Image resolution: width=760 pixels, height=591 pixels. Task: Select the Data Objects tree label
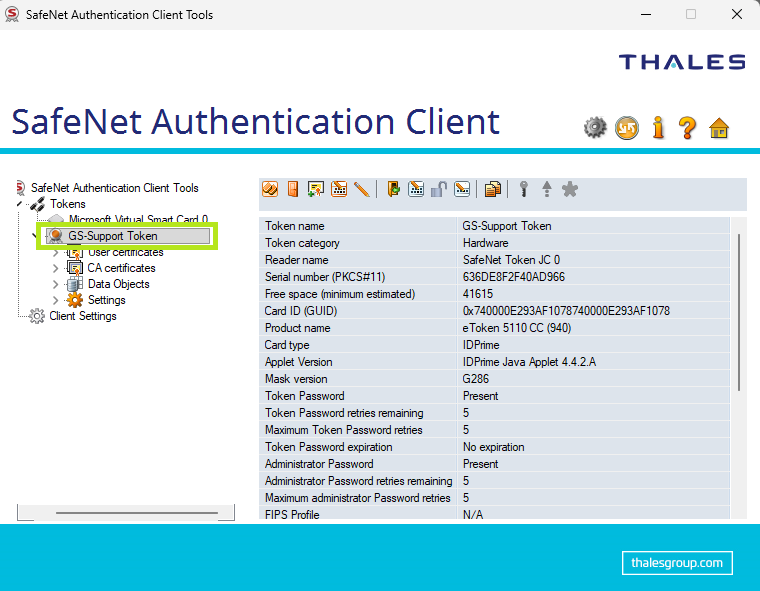(x=118, y=284)
